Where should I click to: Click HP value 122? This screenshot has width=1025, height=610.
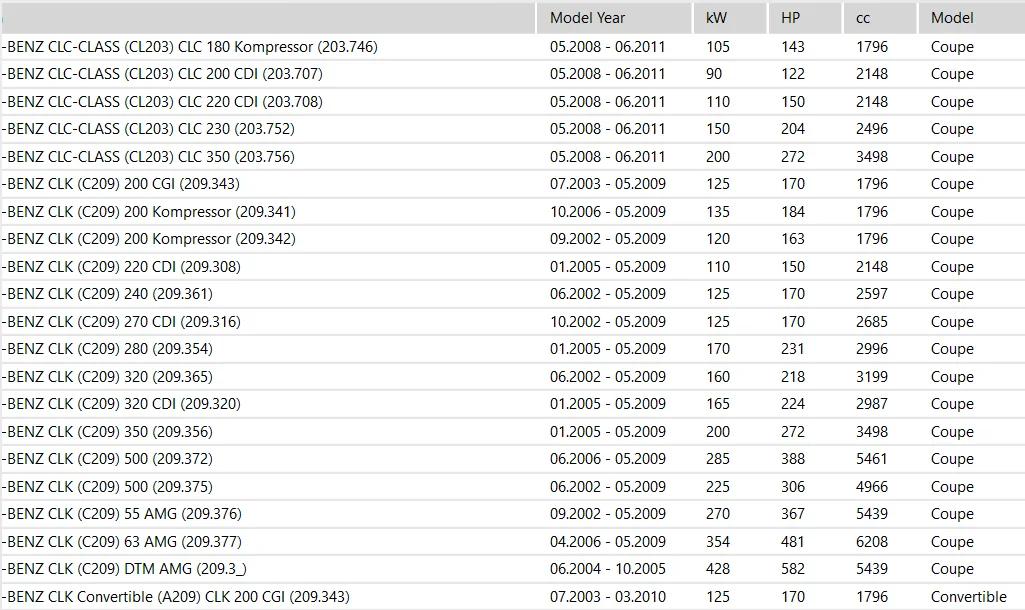coord(793,74)
